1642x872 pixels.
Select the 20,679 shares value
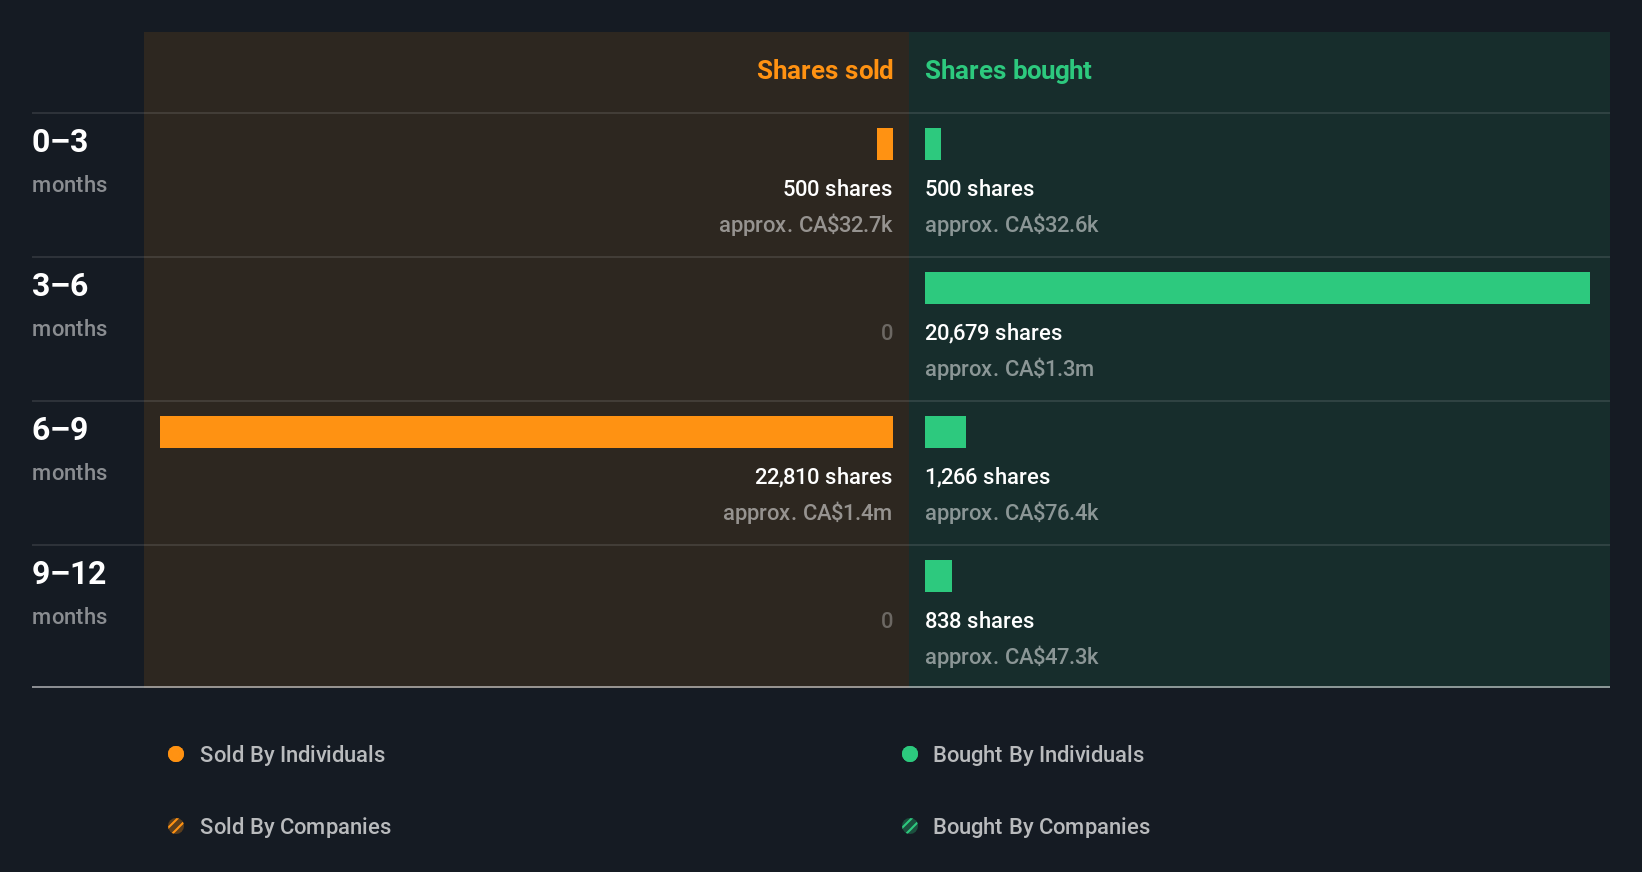click(993, 332)
